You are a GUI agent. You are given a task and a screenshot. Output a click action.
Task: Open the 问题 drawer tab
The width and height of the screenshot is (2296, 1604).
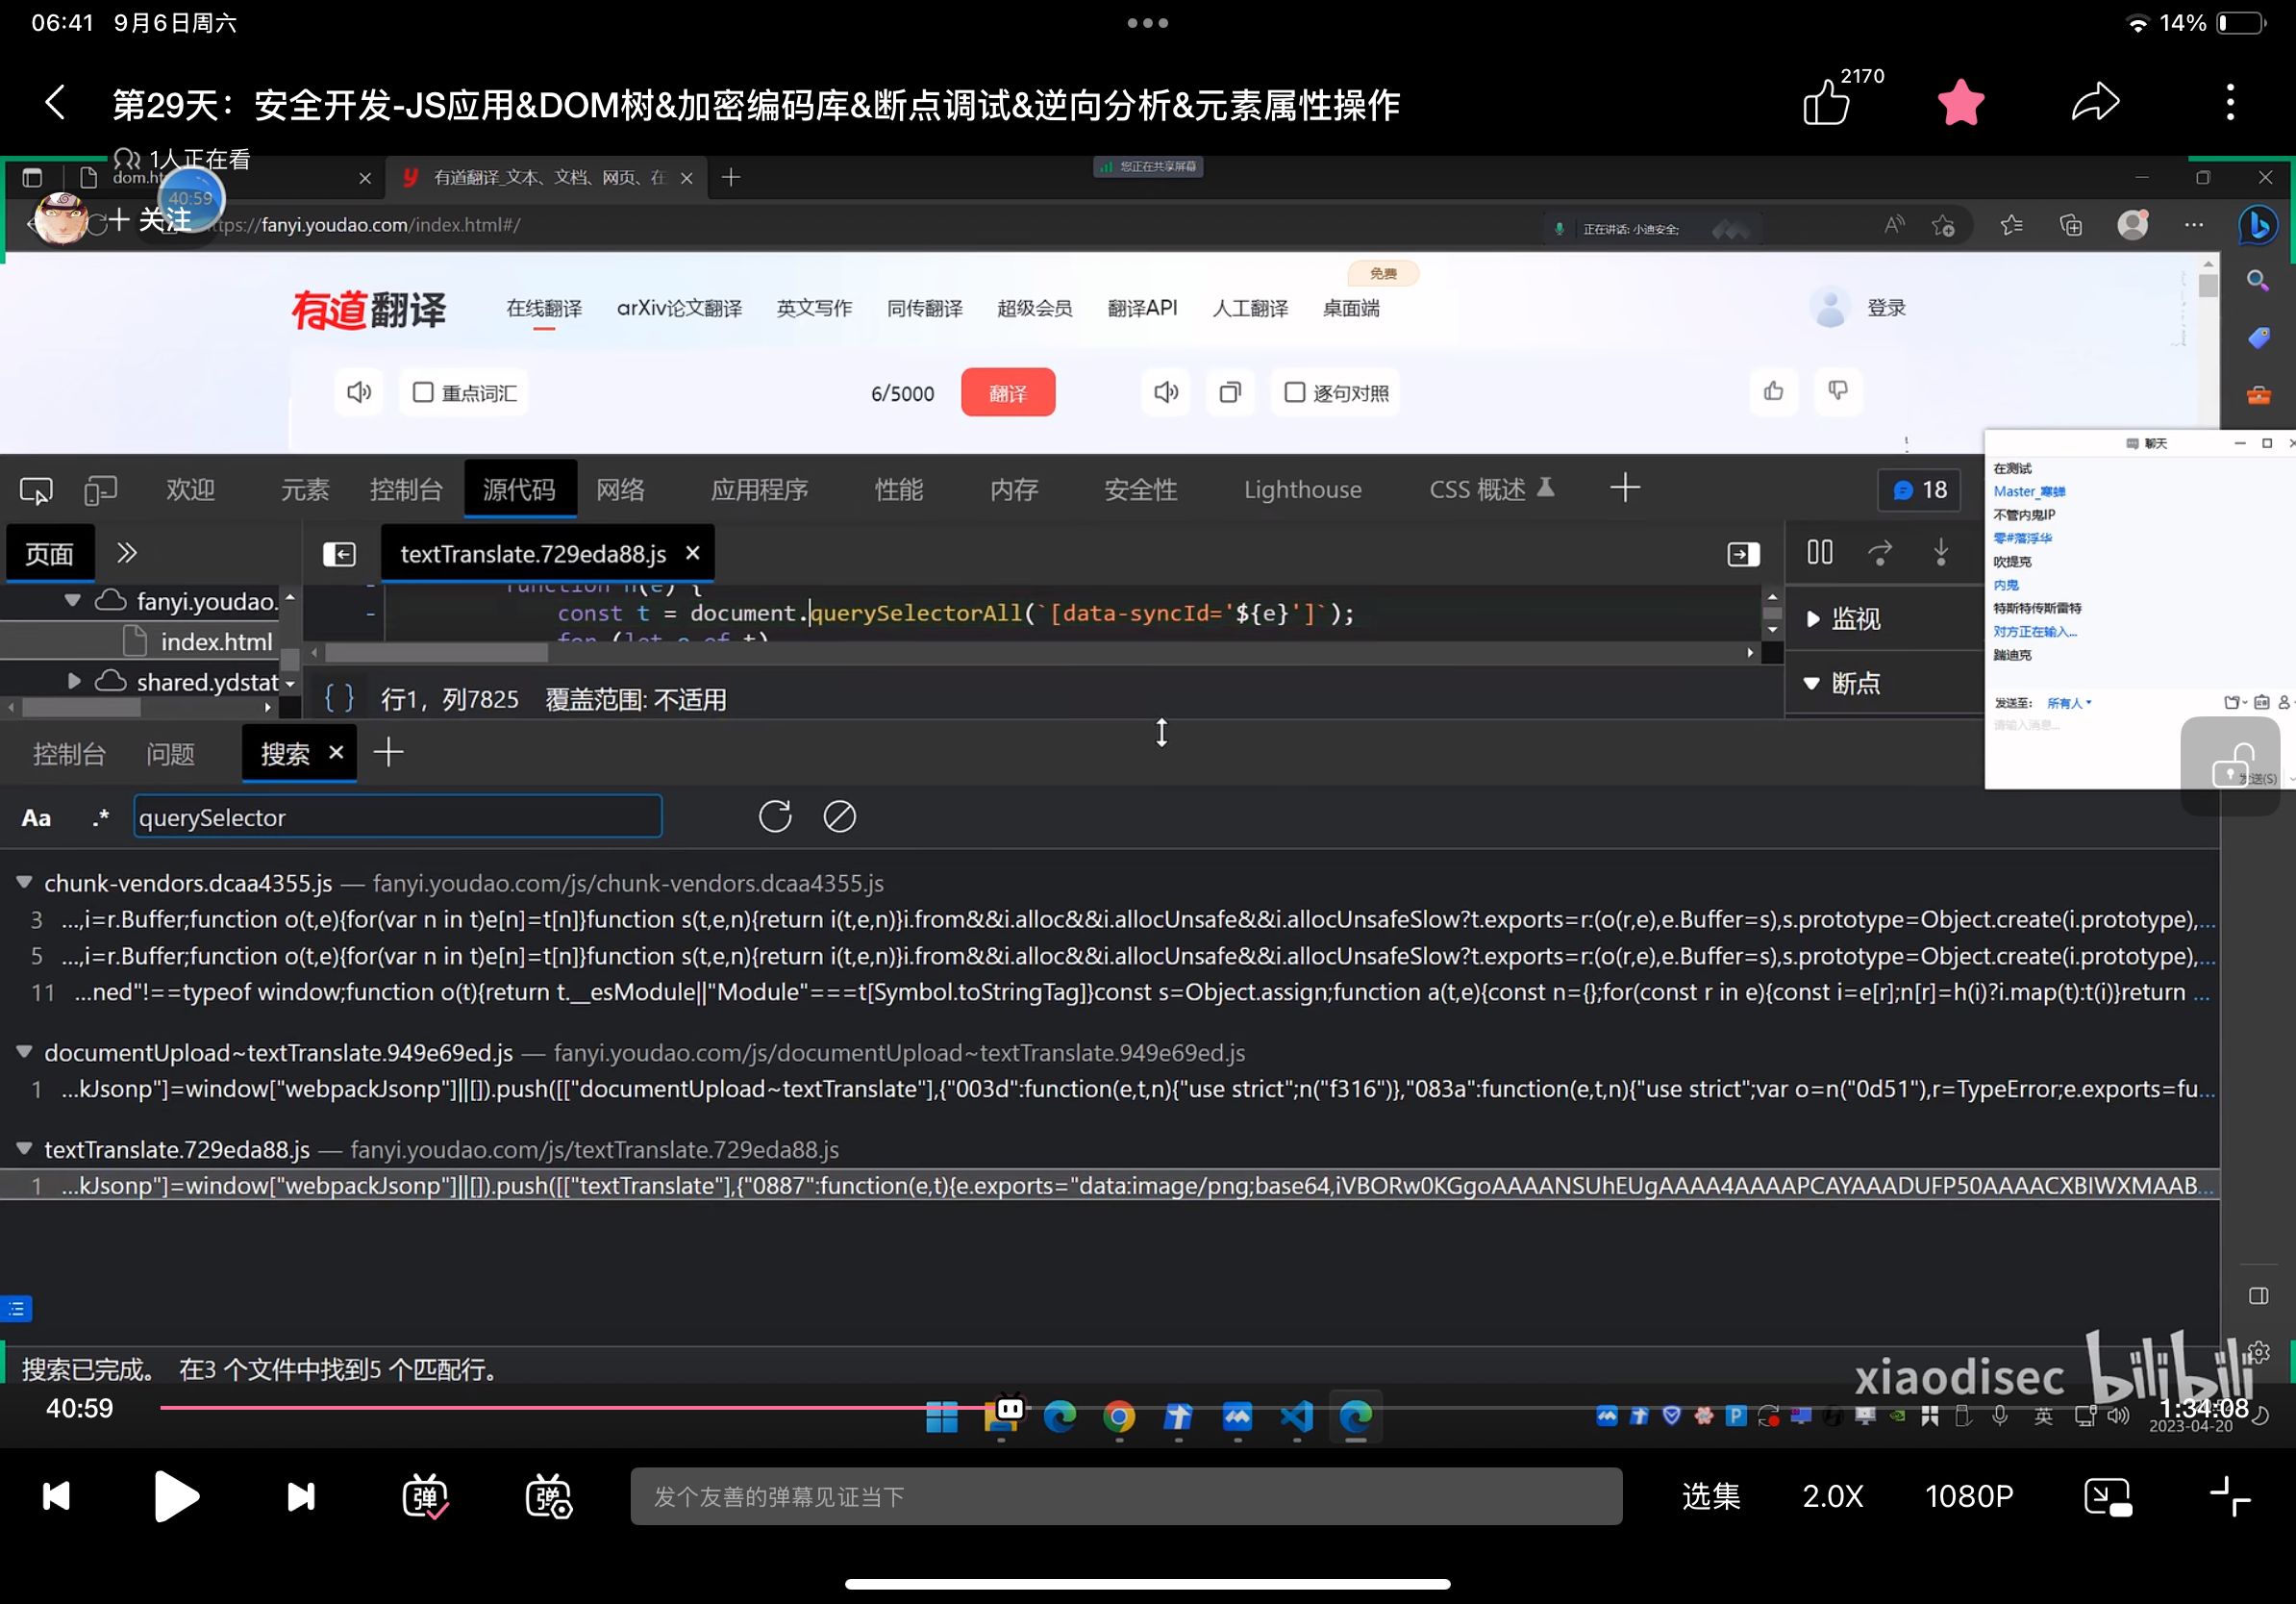170,754
